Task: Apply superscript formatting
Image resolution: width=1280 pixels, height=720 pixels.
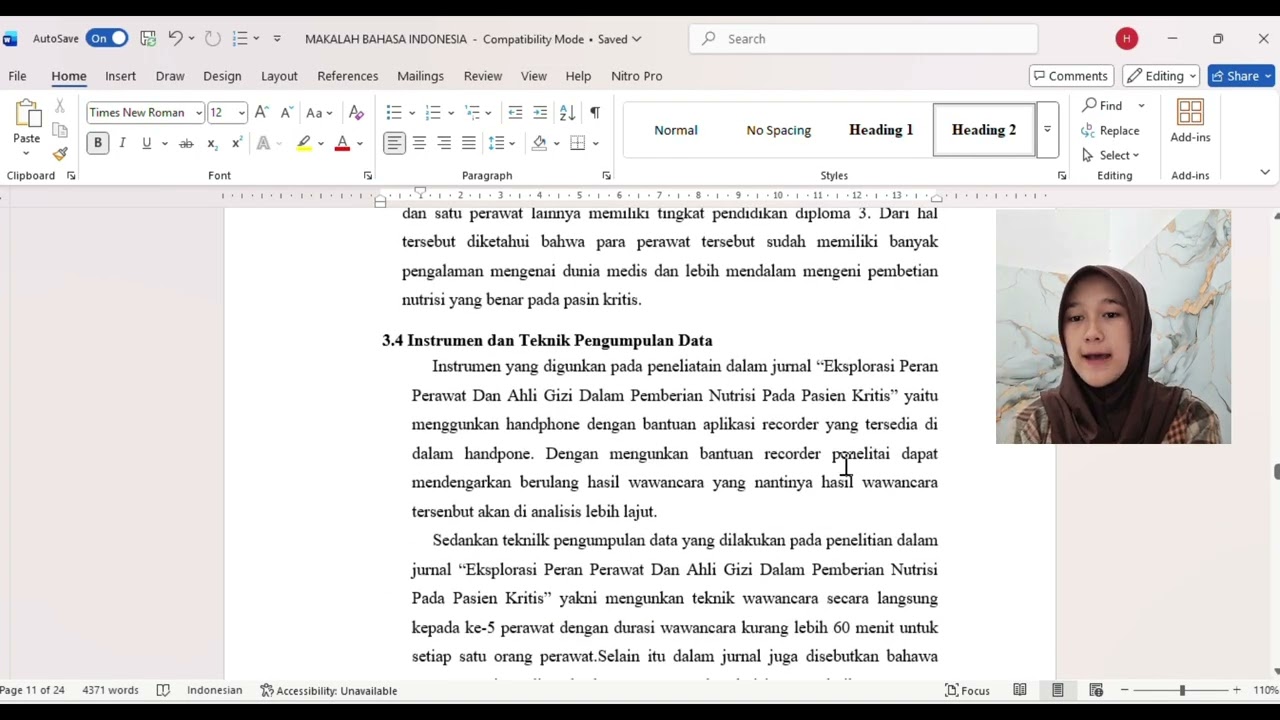Action: tap(237, 143)
